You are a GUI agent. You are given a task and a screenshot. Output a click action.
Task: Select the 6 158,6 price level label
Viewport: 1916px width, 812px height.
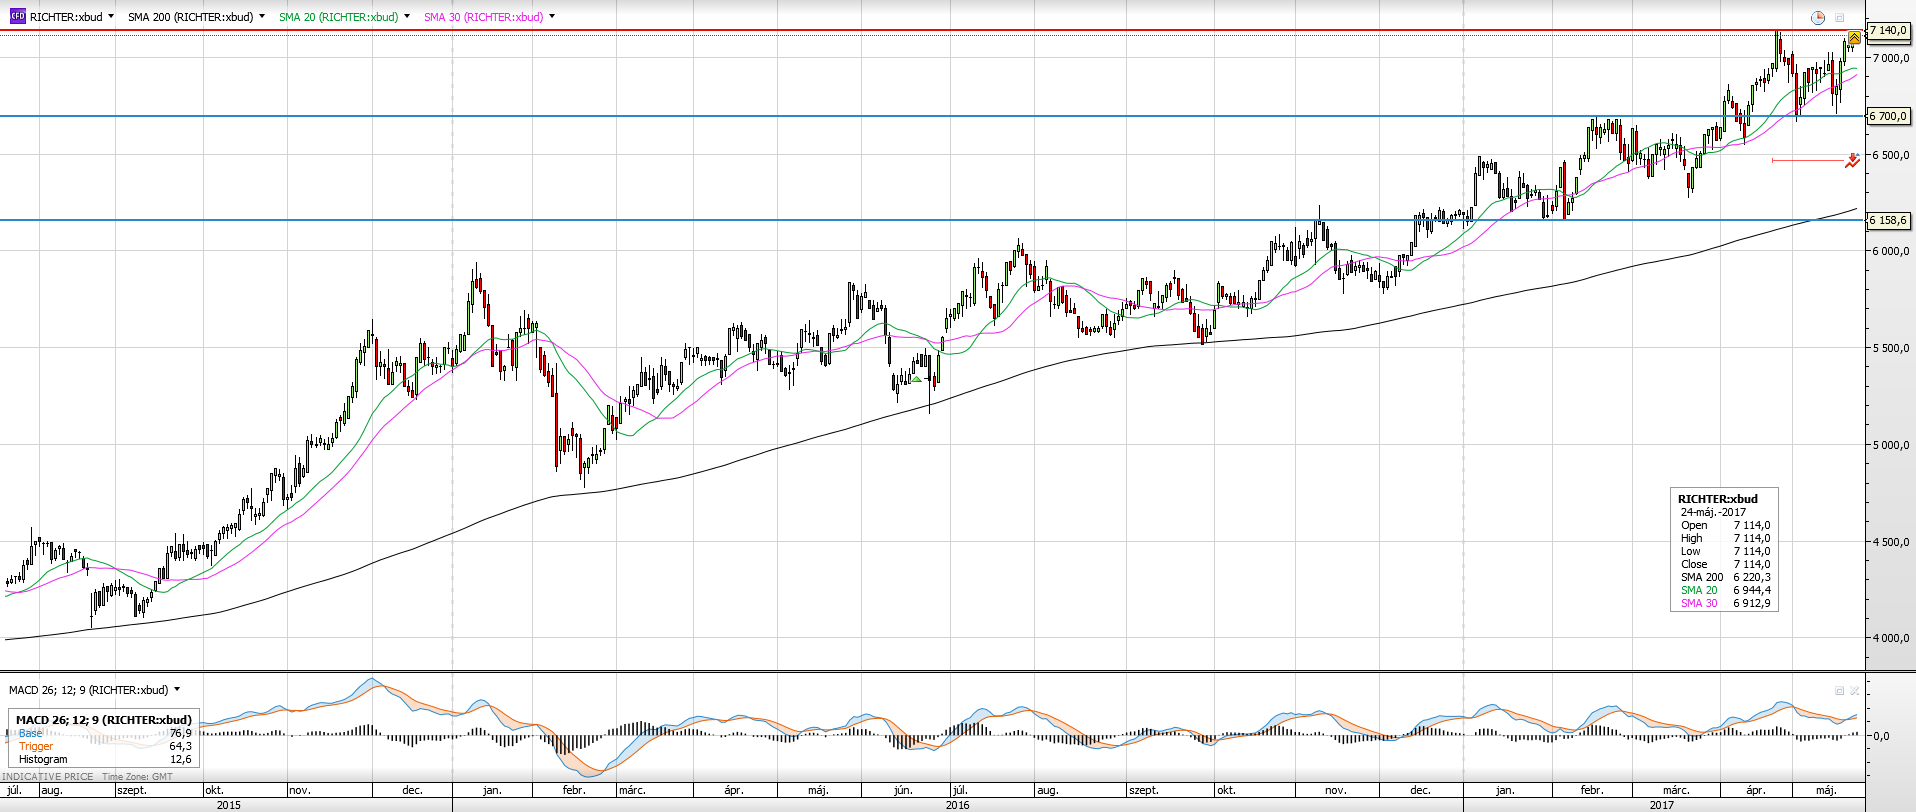[x=1888, y=220]
